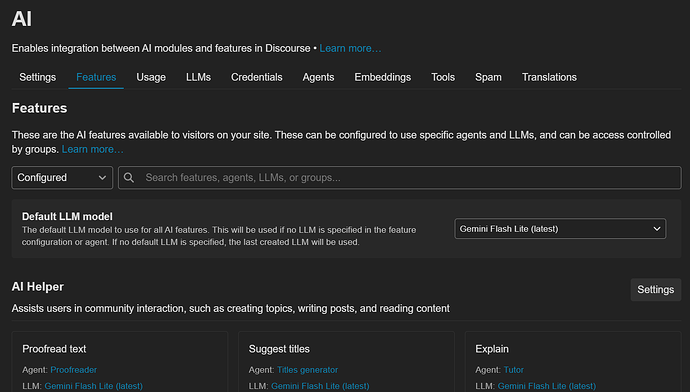Open the Agents tab
690x392 pixels.
(x=318, y=77)
